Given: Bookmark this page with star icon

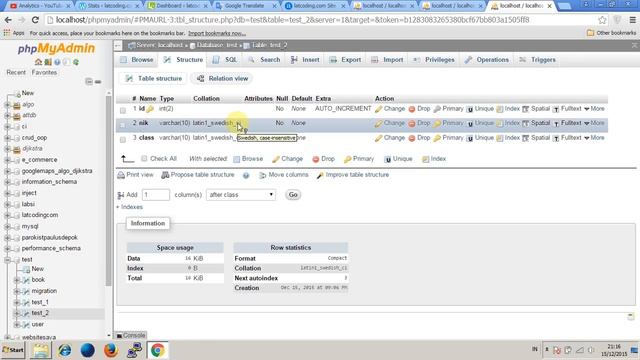Looking at the screenshot, I should coord(602,20).
